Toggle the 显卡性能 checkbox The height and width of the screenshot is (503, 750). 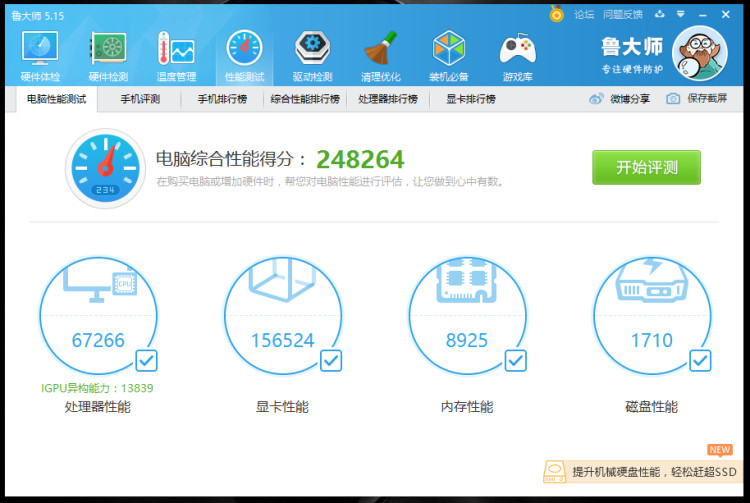(x=331, y=361)
